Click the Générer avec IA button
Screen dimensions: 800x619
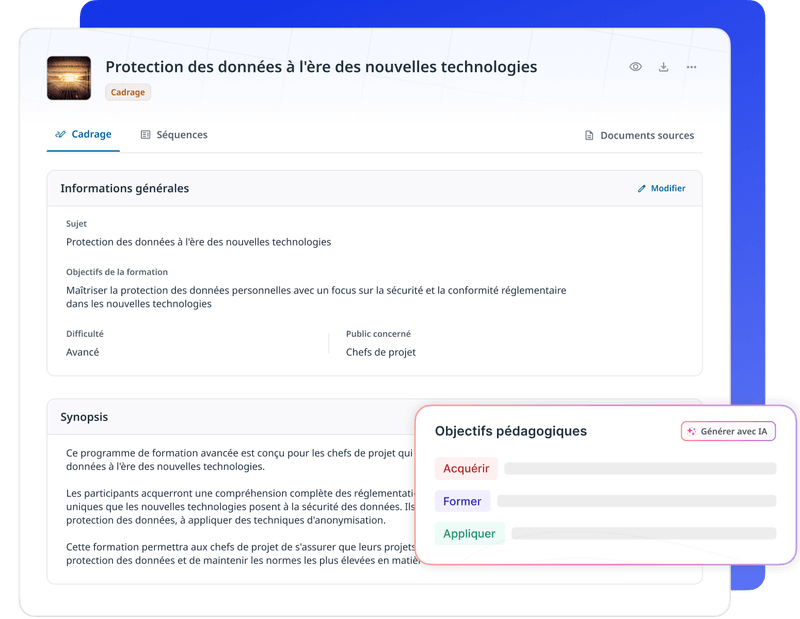click(x=728, y=431)
